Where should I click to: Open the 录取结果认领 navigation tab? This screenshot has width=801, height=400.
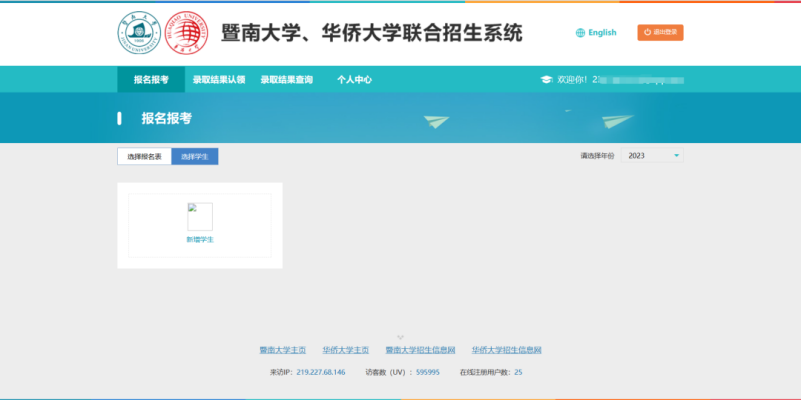219,80
